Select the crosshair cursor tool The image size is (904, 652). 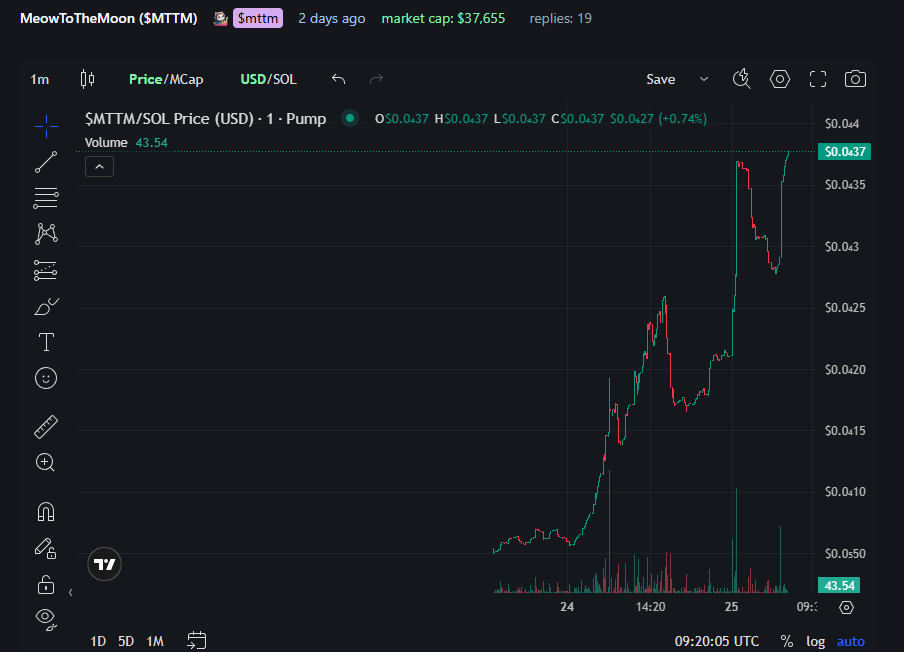[x=46, y=126]
